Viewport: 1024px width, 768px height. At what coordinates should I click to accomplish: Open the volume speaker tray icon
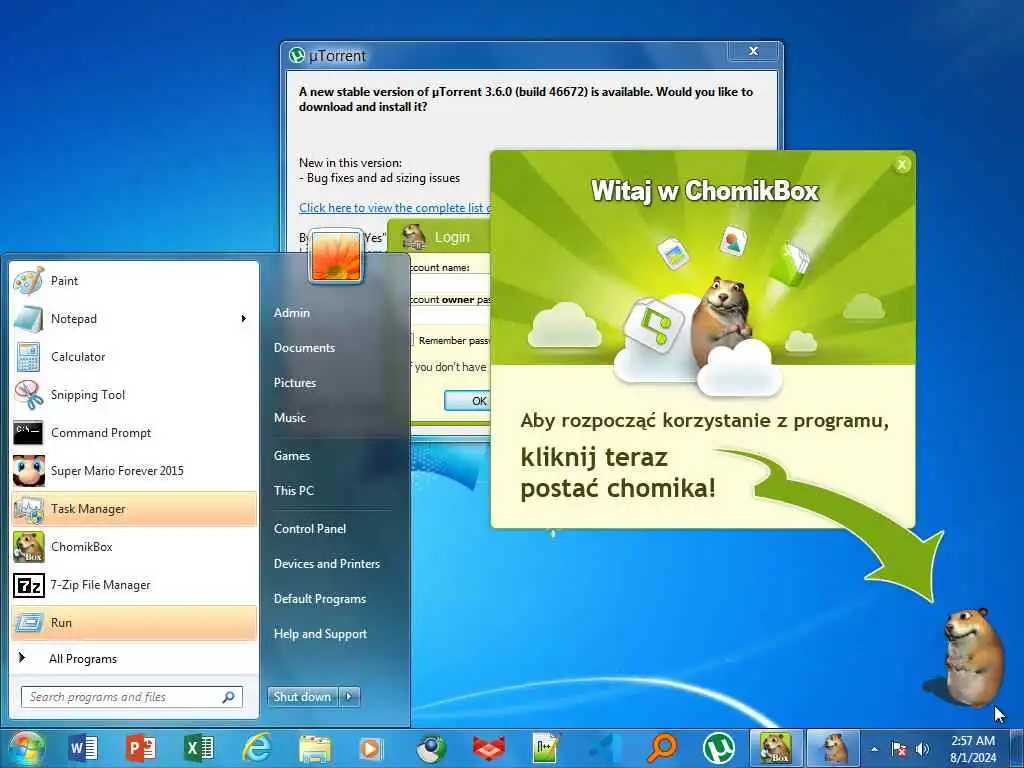click(x=923, y=749)
